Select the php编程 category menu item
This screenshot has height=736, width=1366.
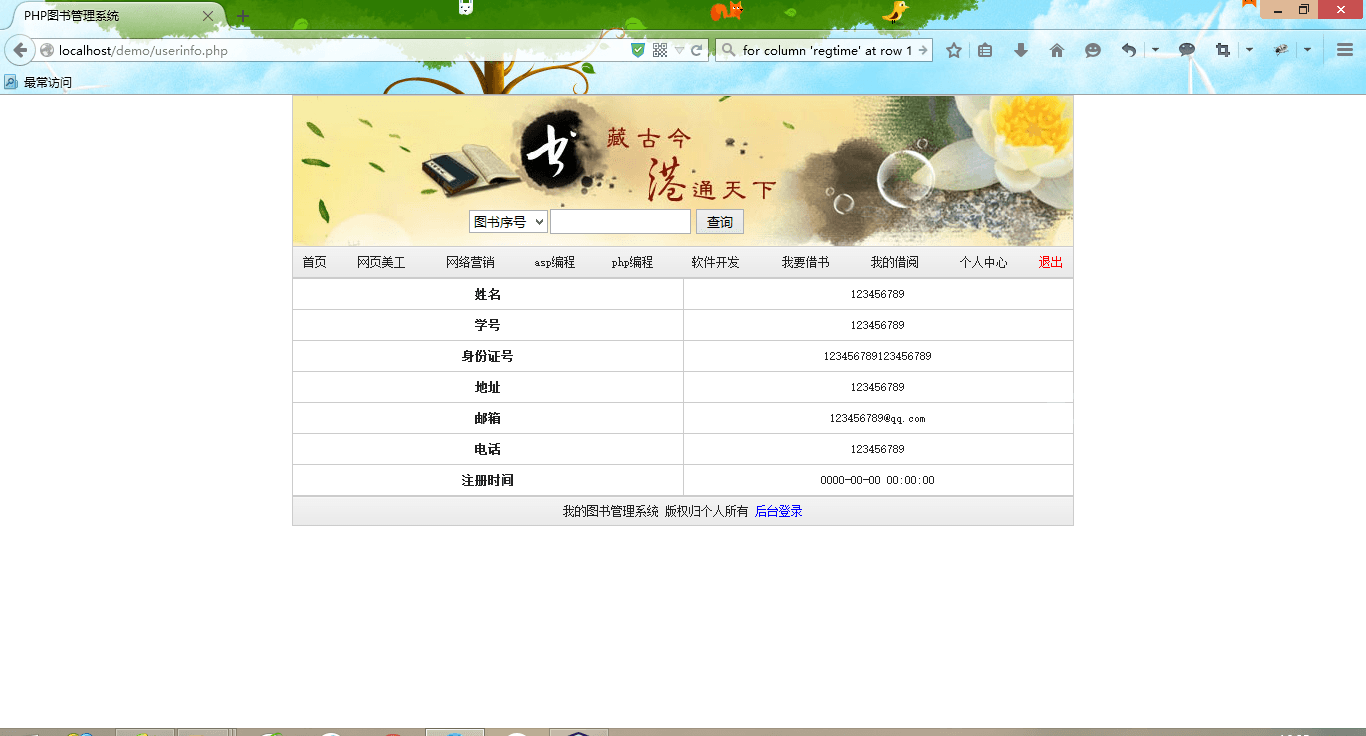632,263
